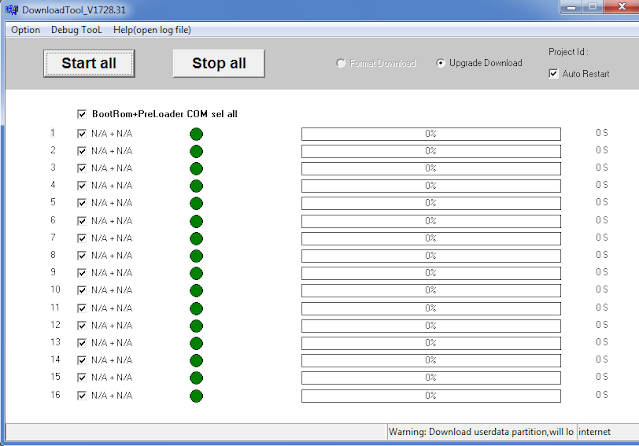Click the N/A + N/A label of port 6

[x=112, y=221]
